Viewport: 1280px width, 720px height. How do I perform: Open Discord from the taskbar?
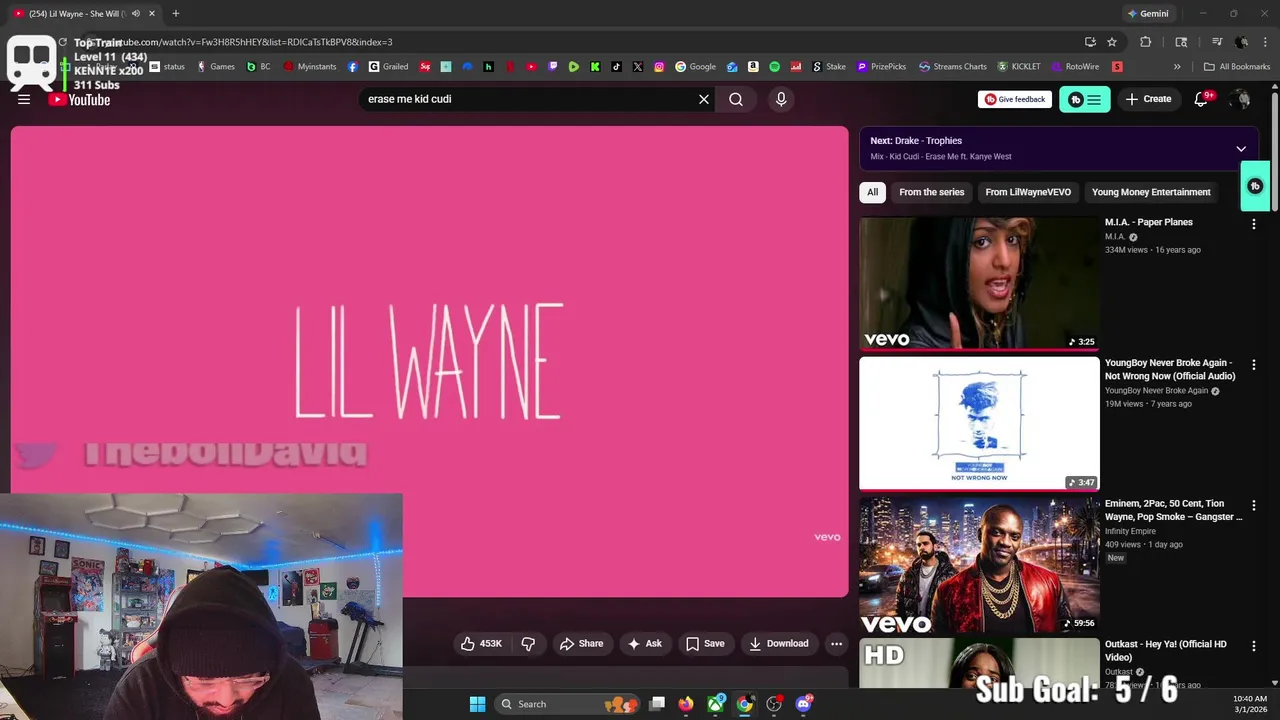coord(804,704)
